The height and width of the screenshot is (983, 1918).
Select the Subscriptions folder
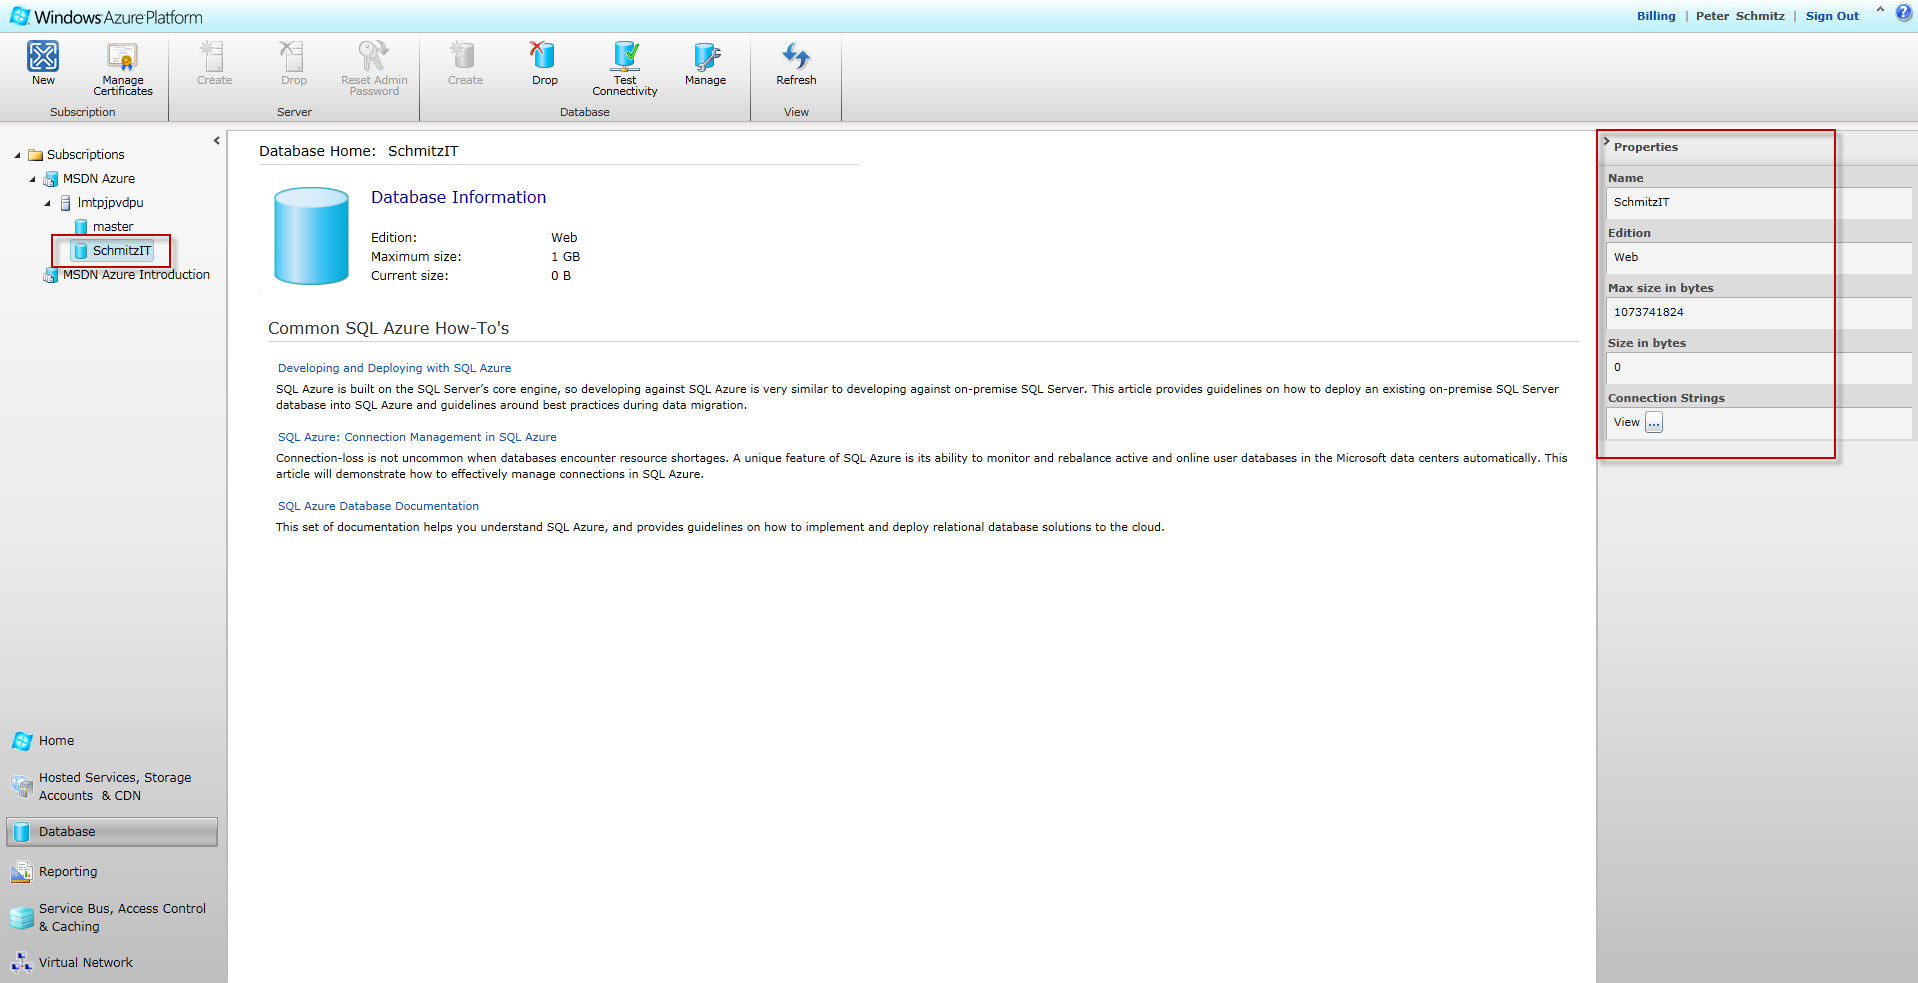click(77, 155)
